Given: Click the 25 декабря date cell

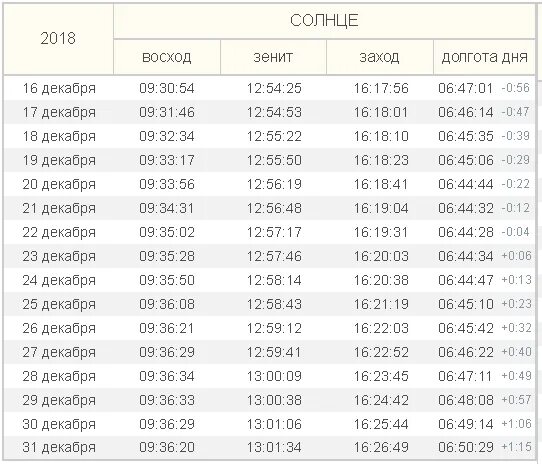Looking at the screenshot, I should point(59,304).
